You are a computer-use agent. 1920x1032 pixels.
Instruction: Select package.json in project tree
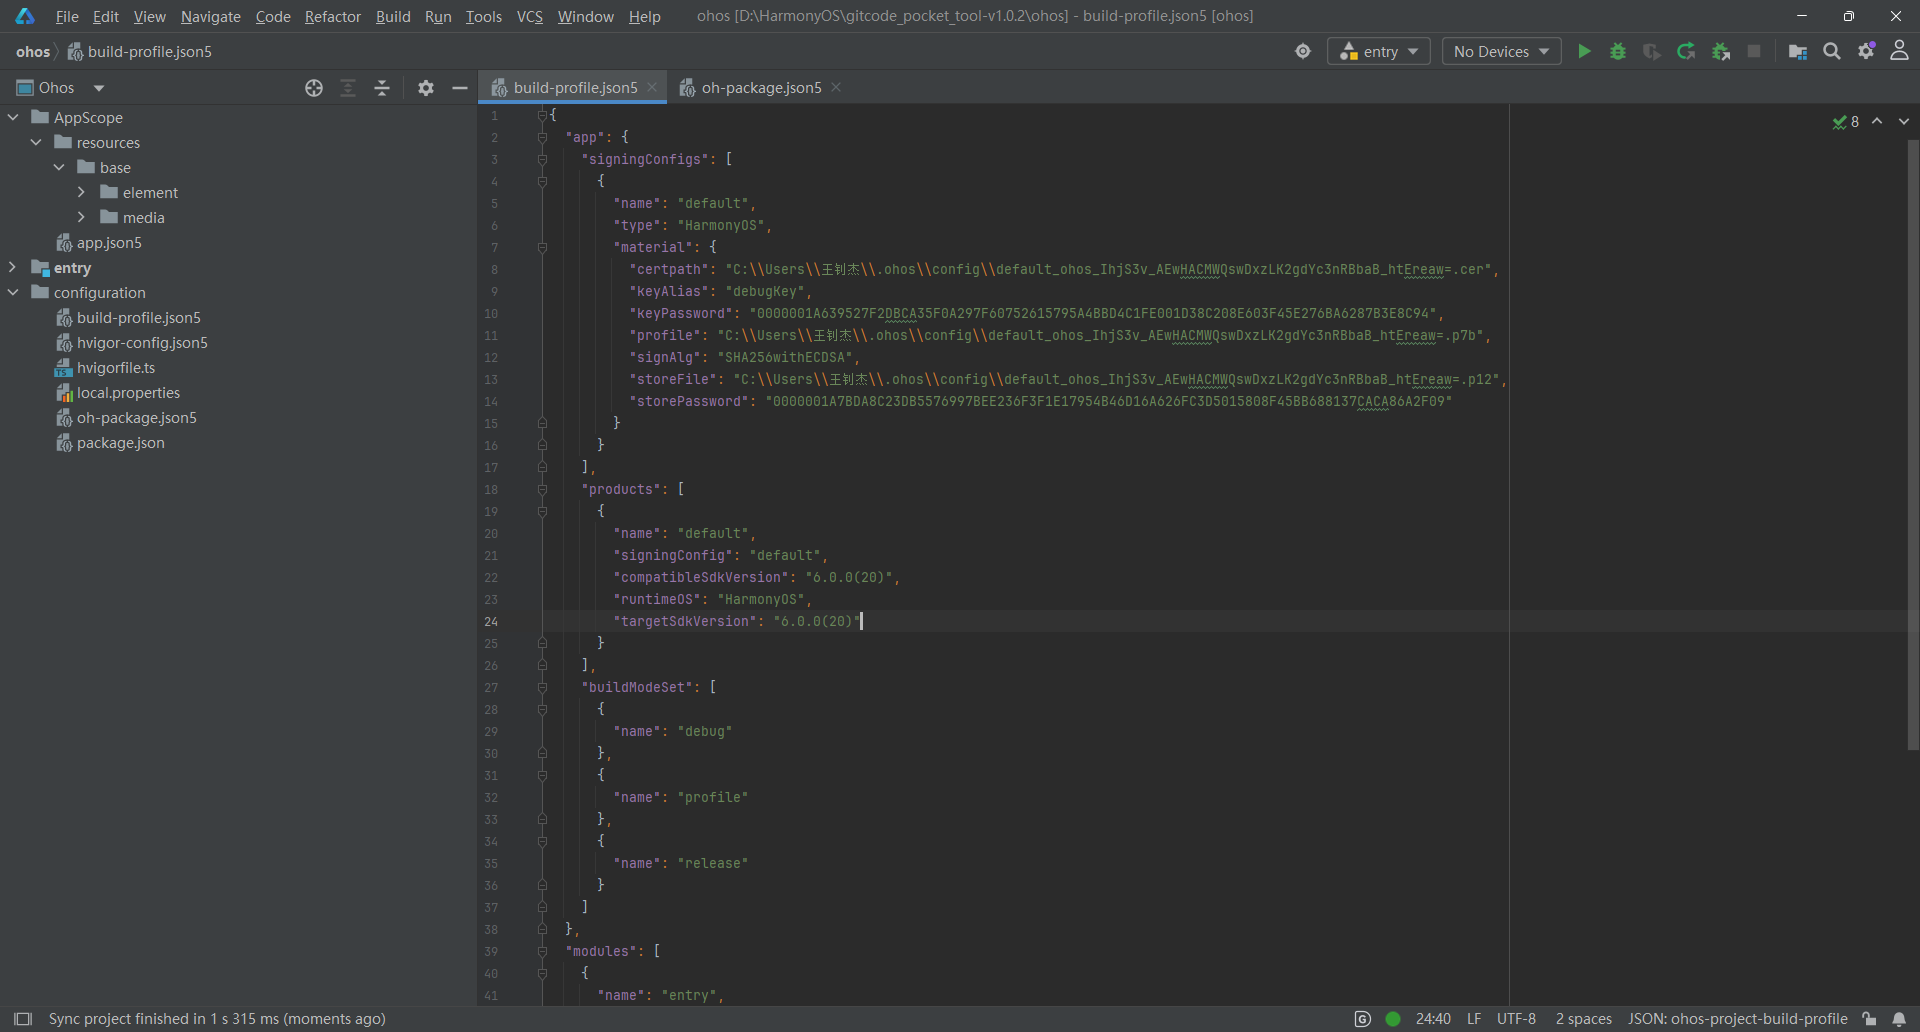pos(120,442)
